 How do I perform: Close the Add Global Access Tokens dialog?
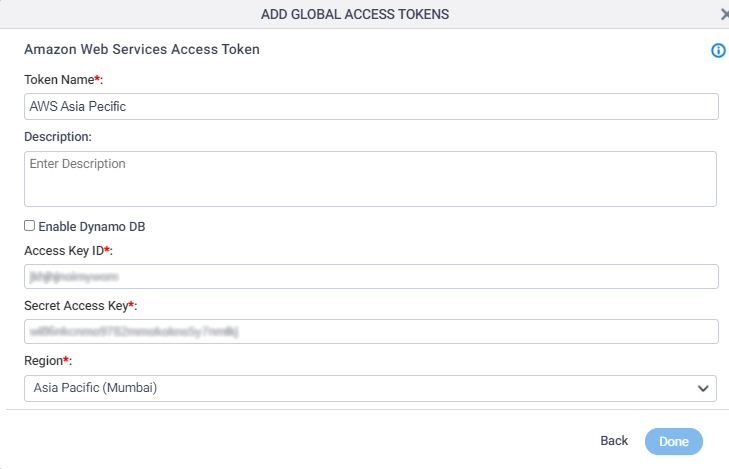[725, 15]
